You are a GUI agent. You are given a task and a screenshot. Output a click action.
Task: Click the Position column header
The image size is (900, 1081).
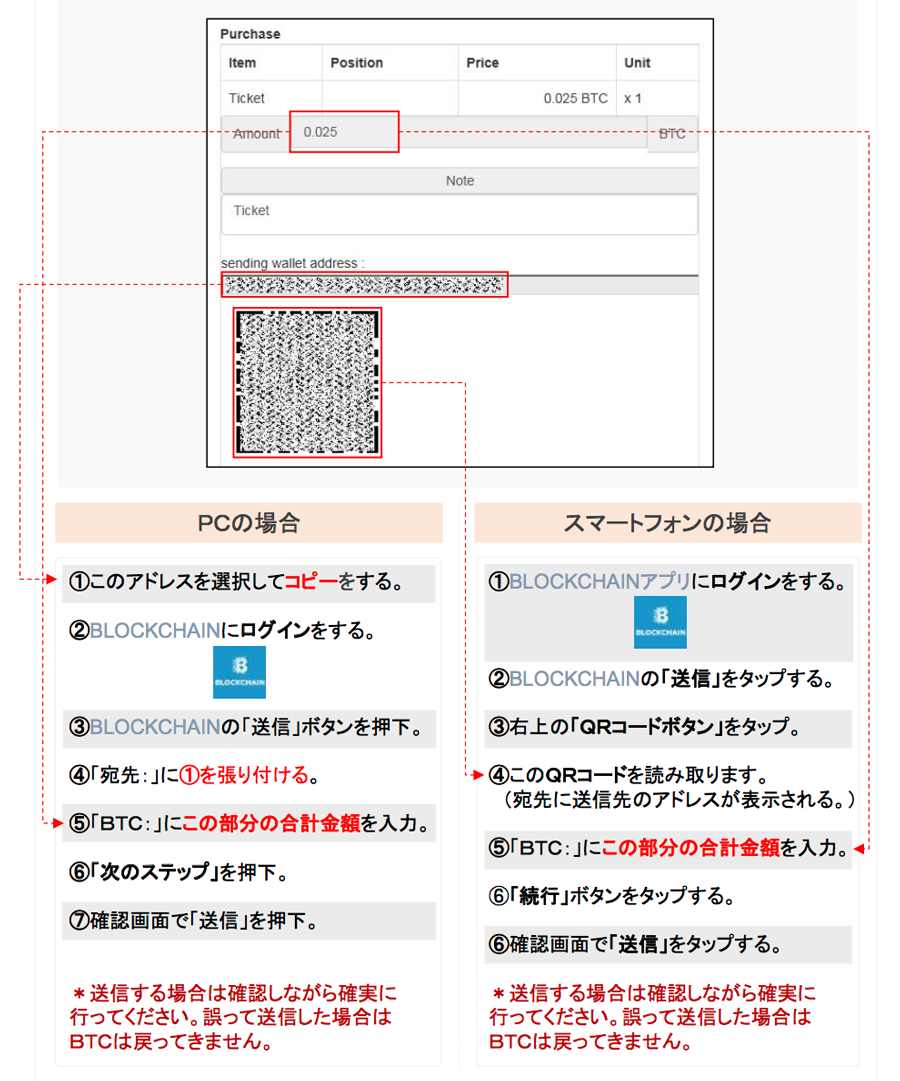(x=357, y=63)
